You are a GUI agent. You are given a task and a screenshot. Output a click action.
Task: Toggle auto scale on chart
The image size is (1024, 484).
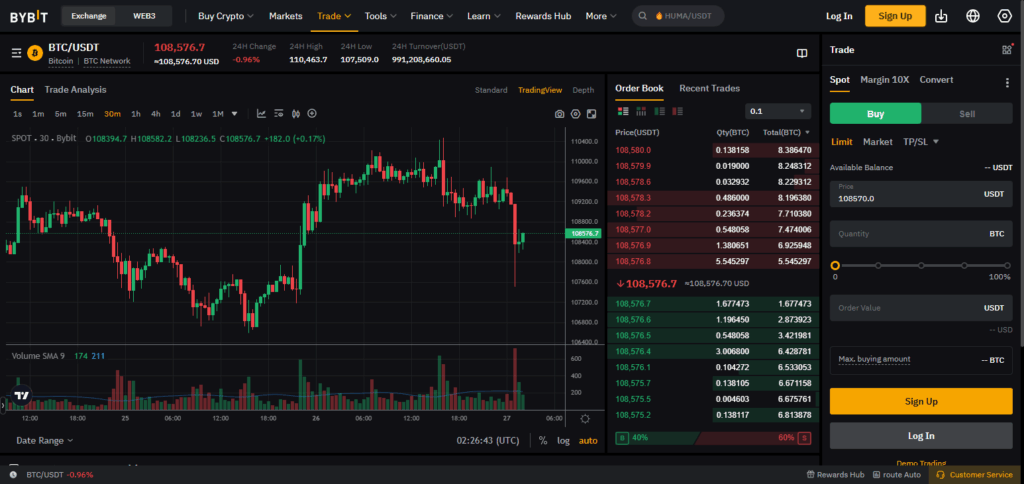[x=588, y=440]
